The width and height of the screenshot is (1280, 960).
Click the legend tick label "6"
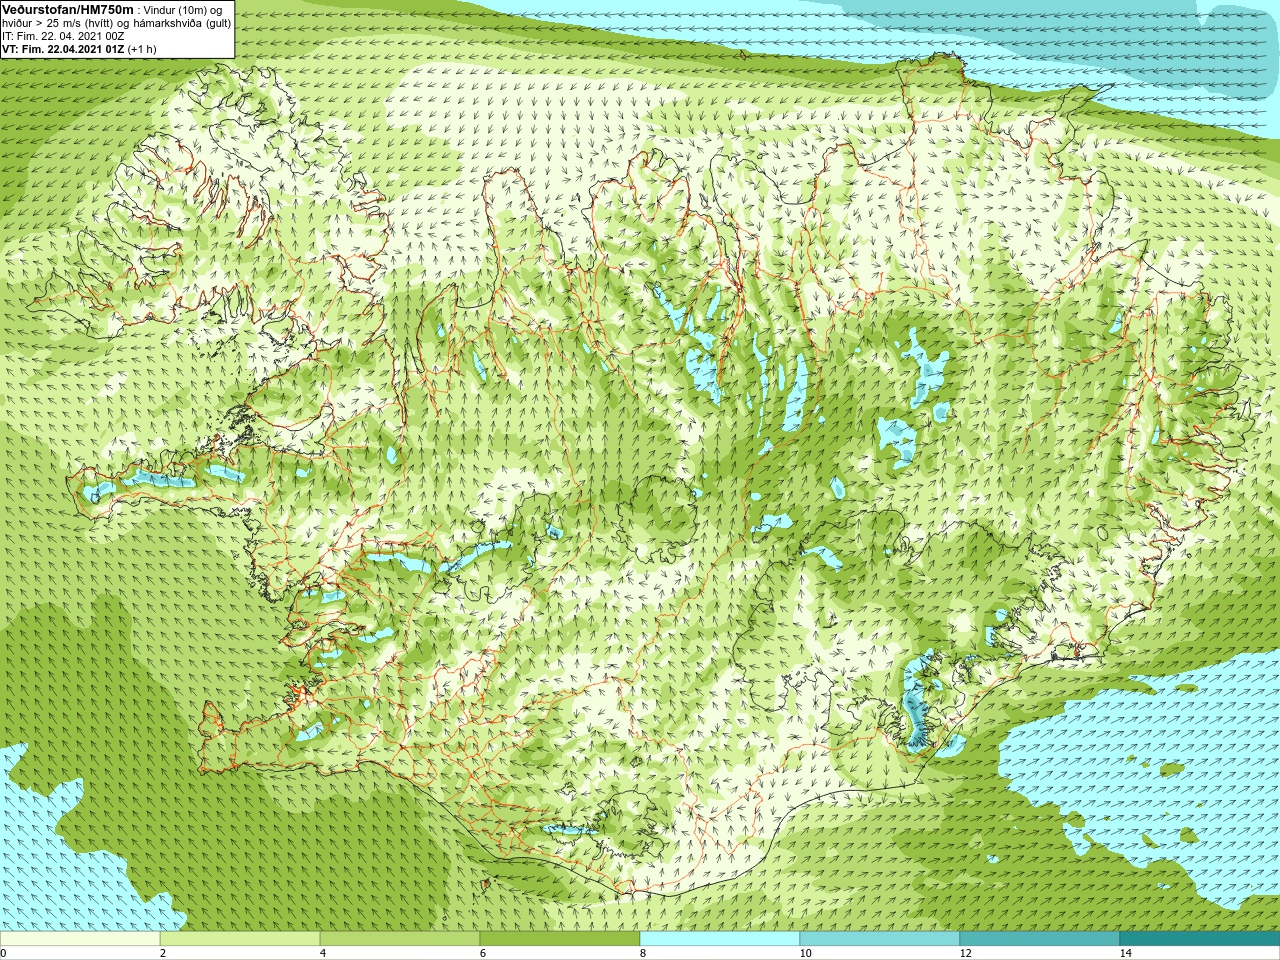[483, 952]
